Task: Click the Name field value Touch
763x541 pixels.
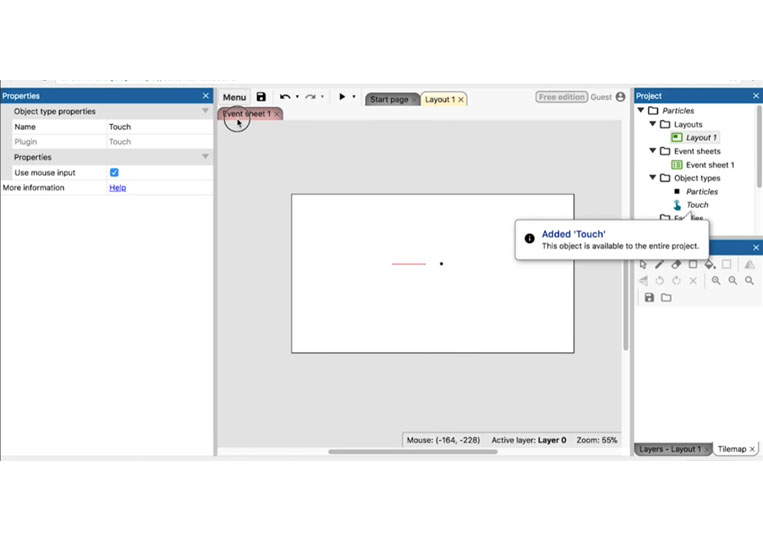Action: [x=160, y=126]
